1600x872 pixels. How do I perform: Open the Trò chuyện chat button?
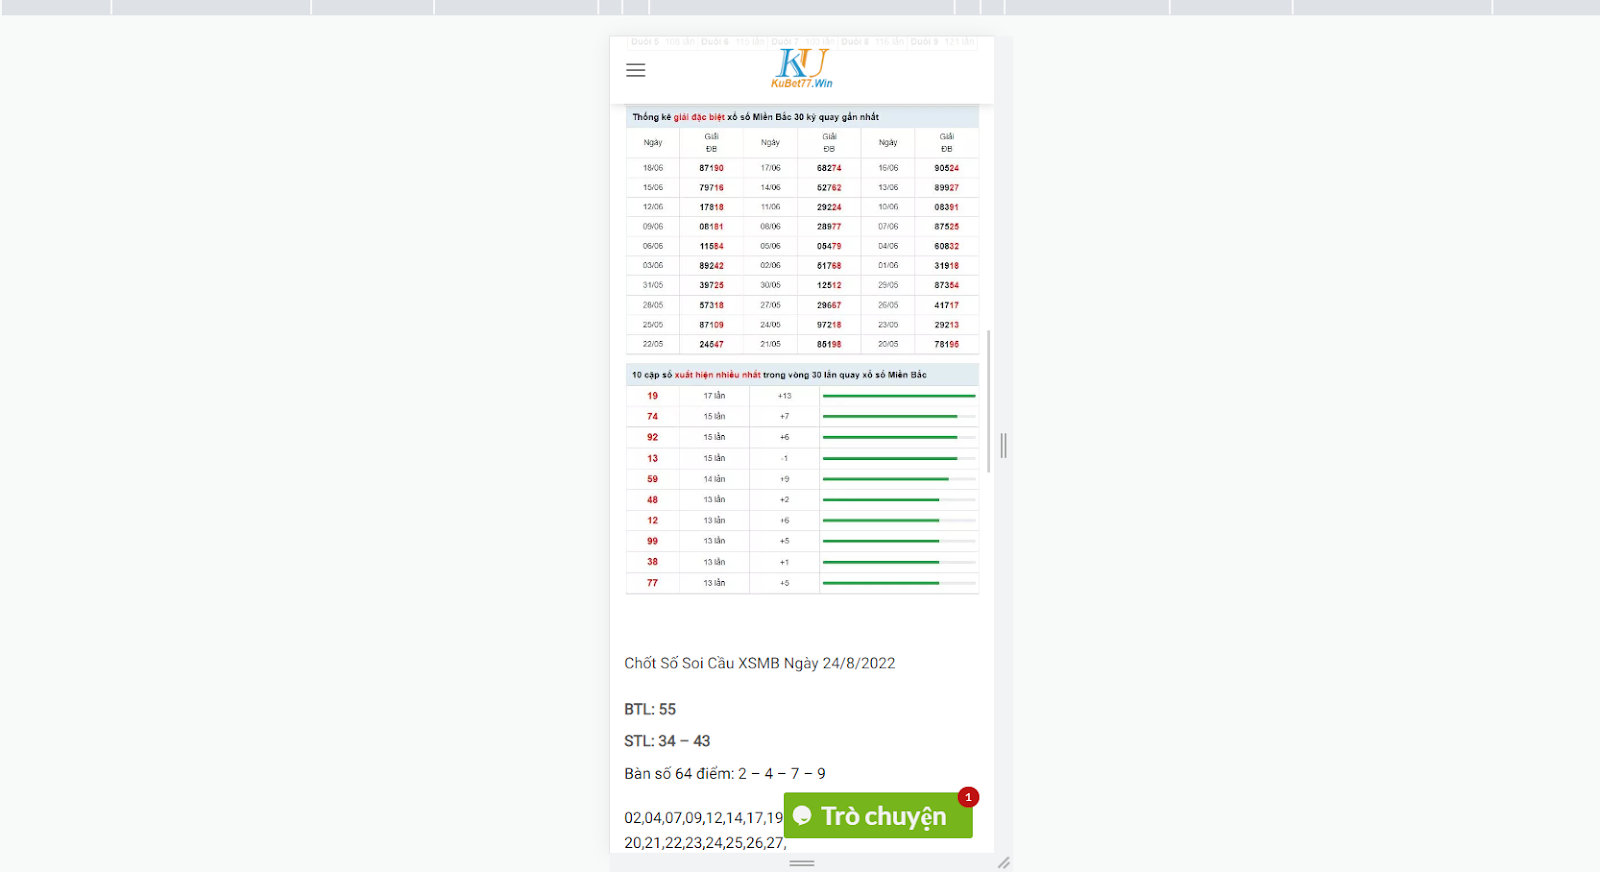click(x=878, y=816)
